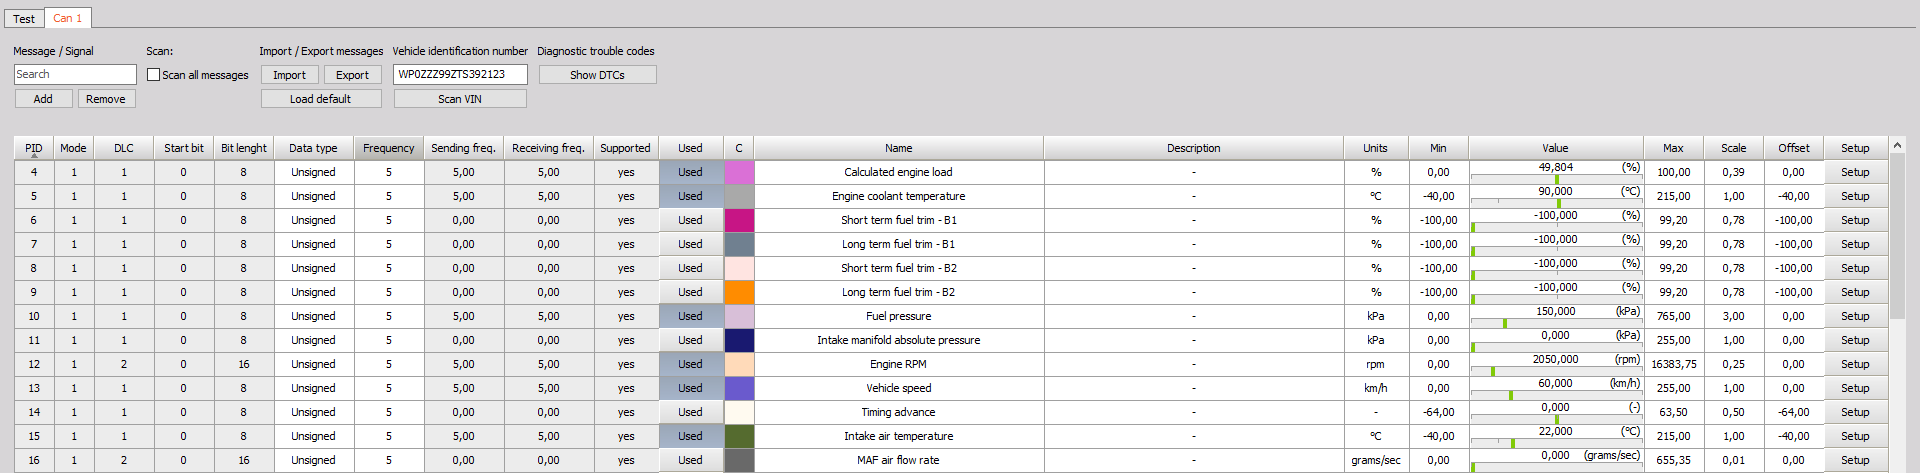Enable Scan all messages checkbox
Screen dimensions: 1920x473
[x=154, y=75]
